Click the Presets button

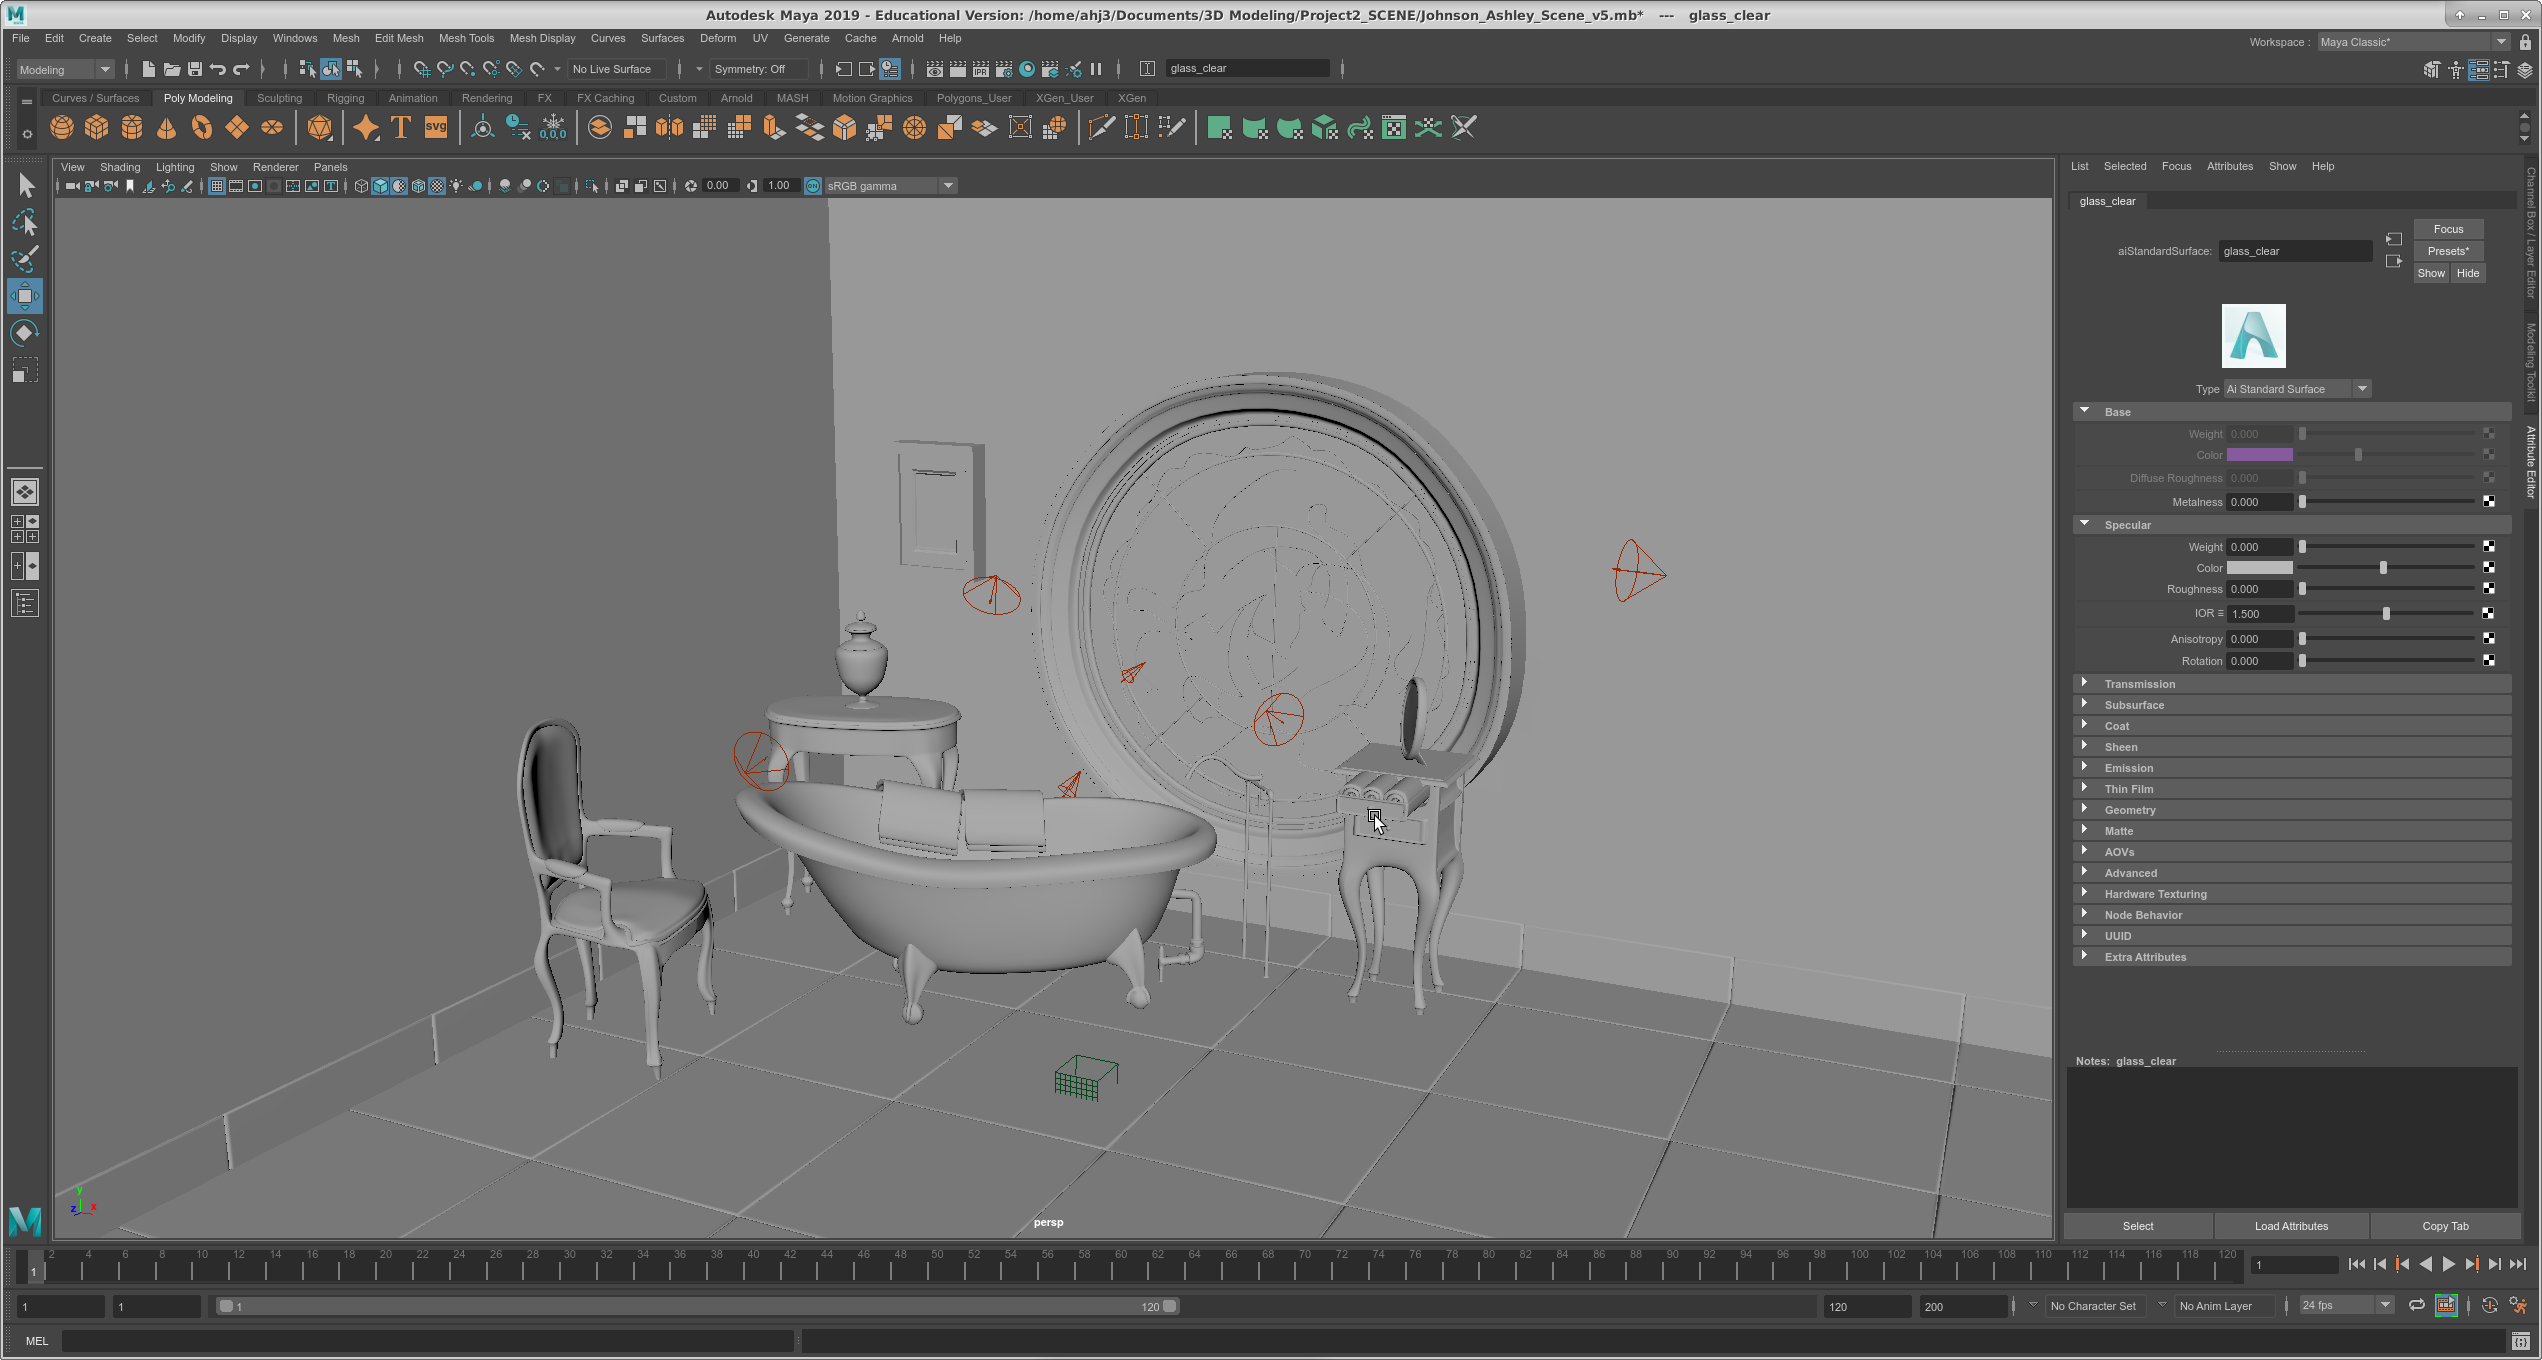pyautogui.click(x=2447, y=251)
